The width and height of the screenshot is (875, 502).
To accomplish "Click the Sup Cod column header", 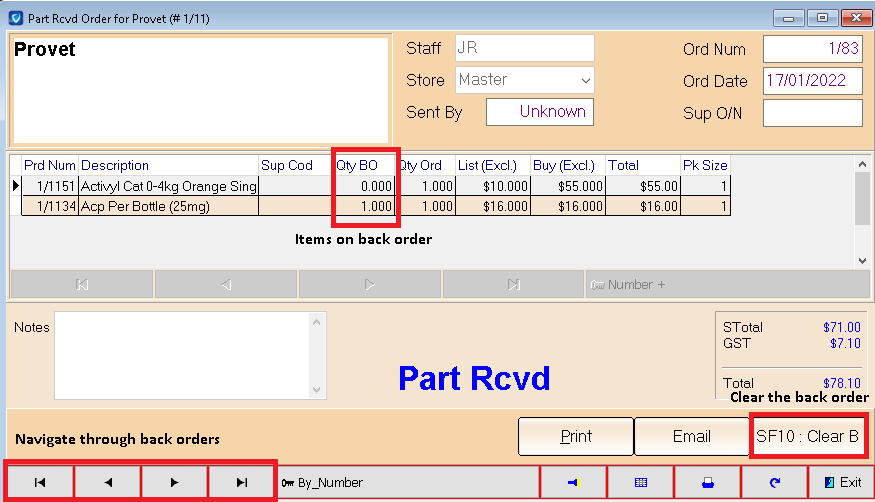I will pyautogui.click(x=295, y=166).
